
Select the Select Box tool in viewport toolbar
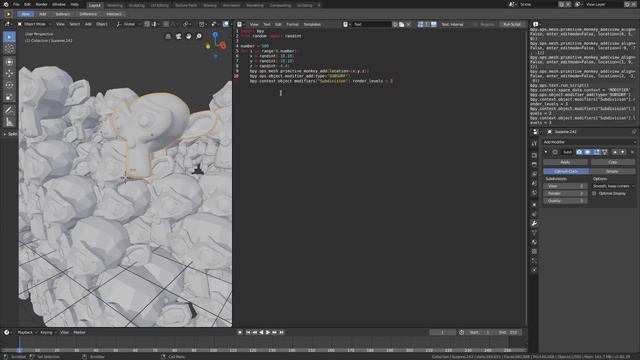(9, 37)
